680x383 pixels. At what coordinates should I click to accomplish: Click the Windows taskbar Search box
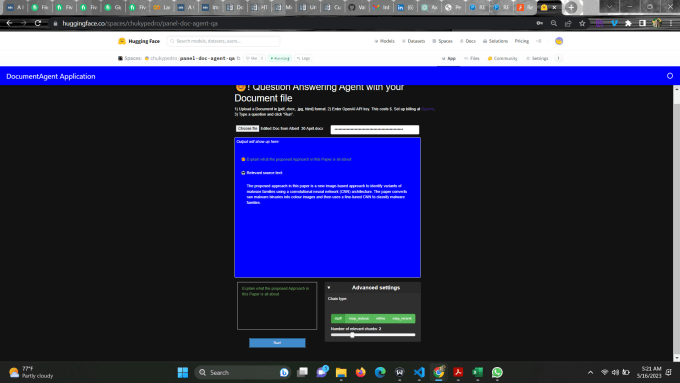point(242,372)
